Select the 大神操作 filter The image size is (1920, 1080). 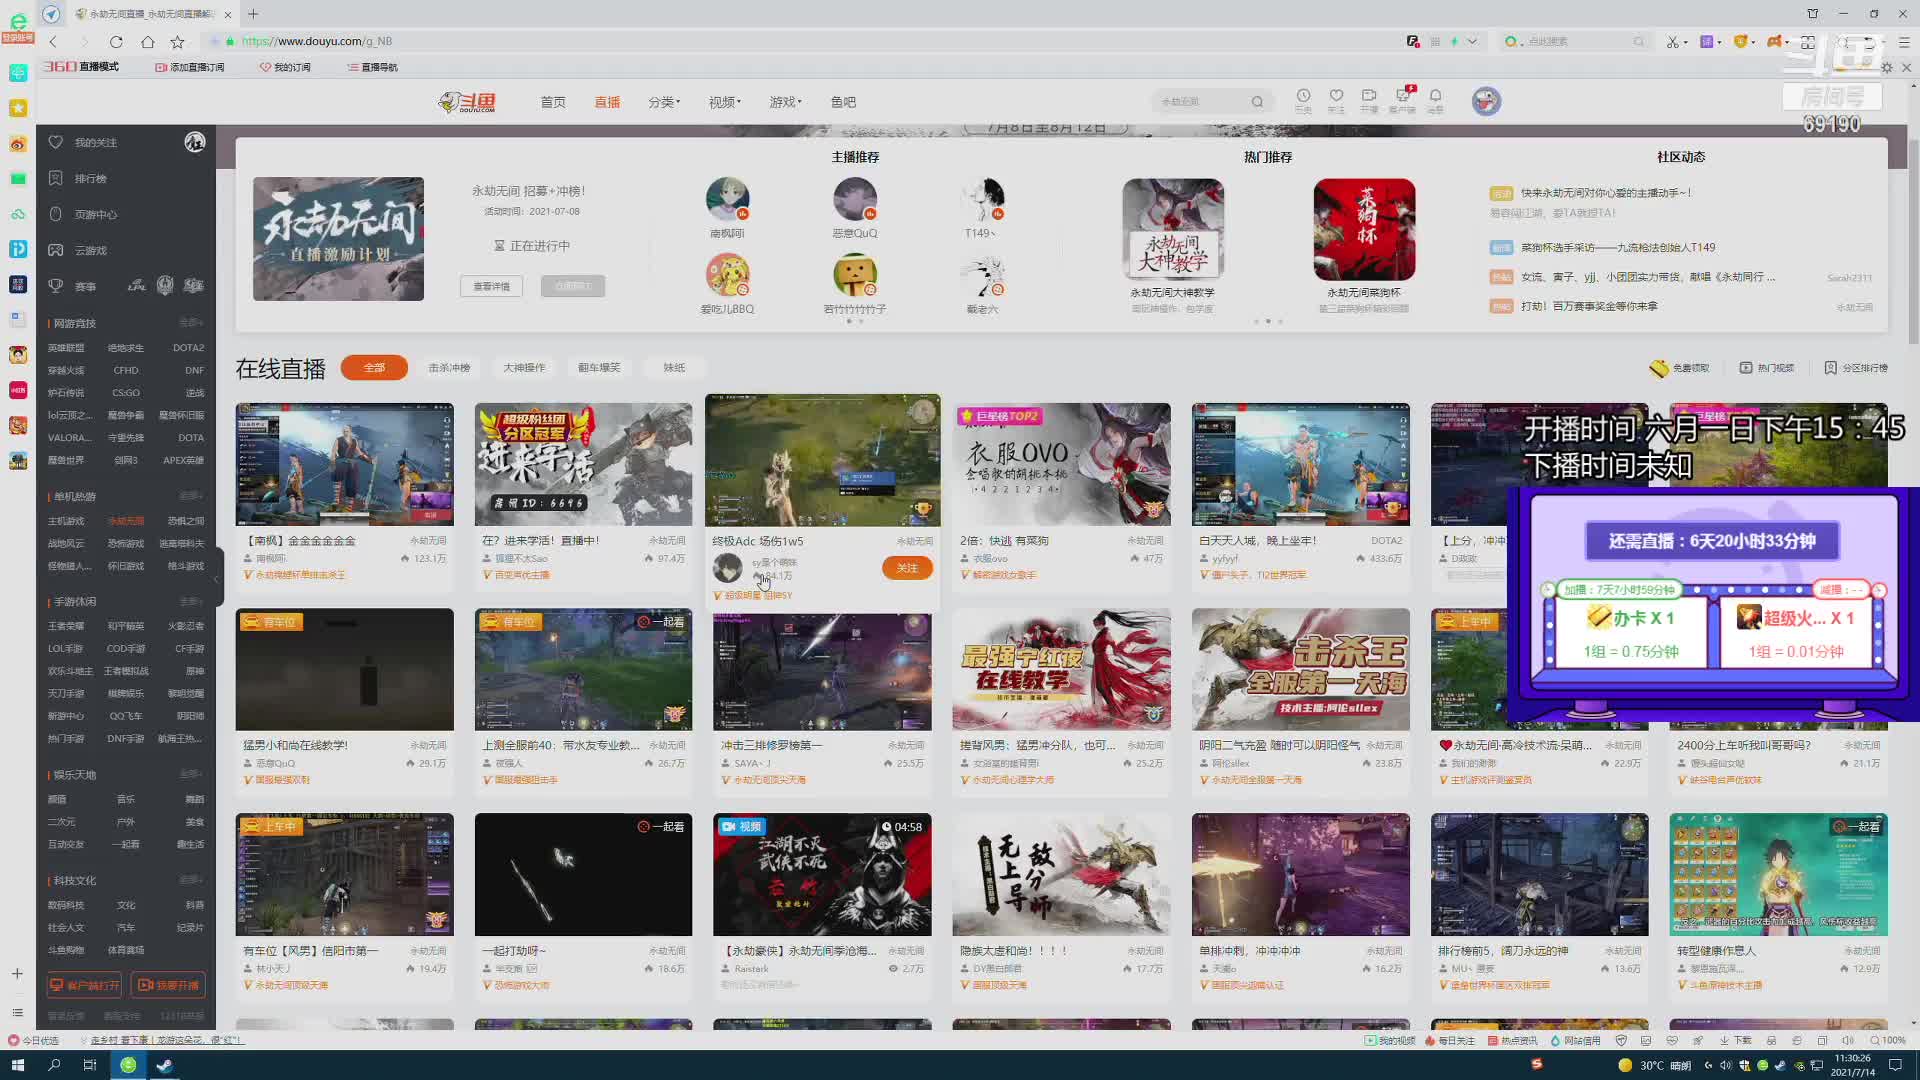(x=524, y=368)
